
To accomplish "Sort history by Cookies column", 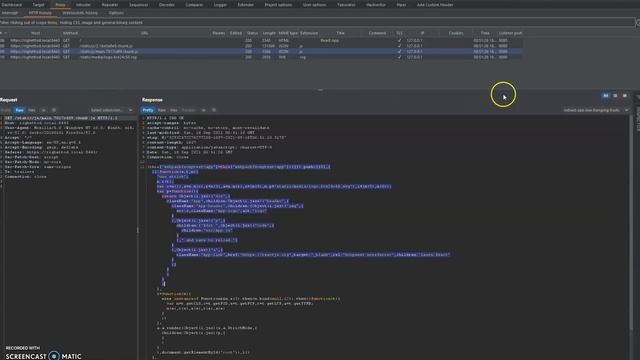I will point(456,33).
